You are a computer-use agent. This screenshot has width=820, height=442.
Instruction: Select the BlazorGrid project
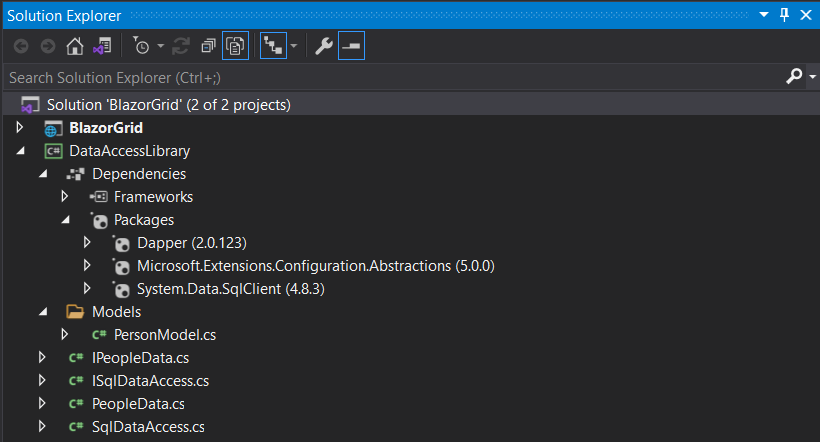click(106, 128)
